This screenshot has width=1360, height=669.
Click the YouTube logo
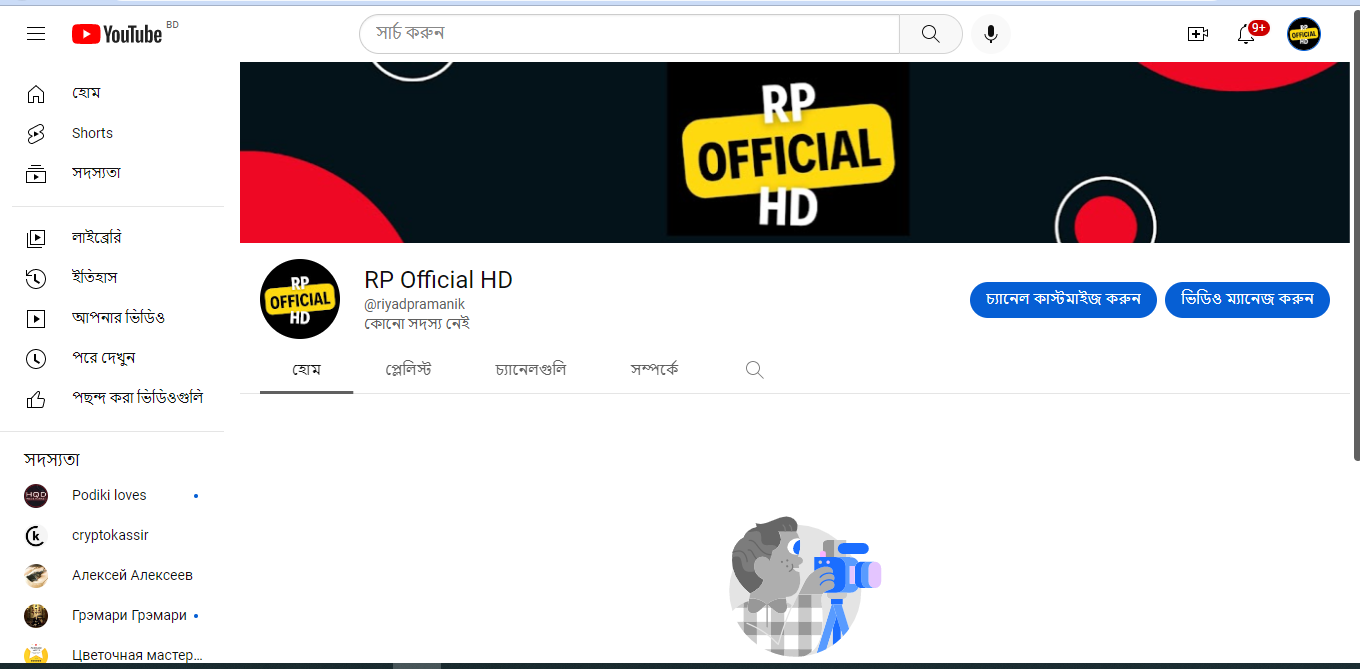(117, 34)
